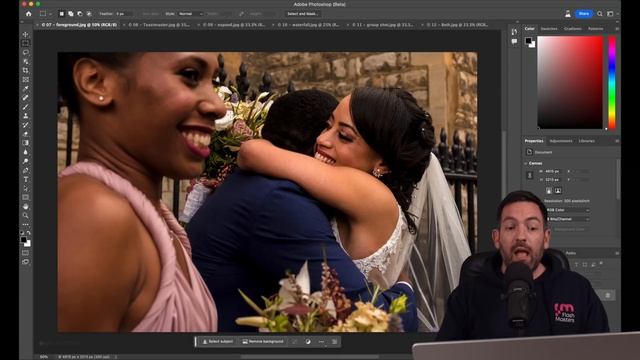This screenshot has width=640, height=360.
Task: Select the Path Selection tool
Action: [26, 188]
